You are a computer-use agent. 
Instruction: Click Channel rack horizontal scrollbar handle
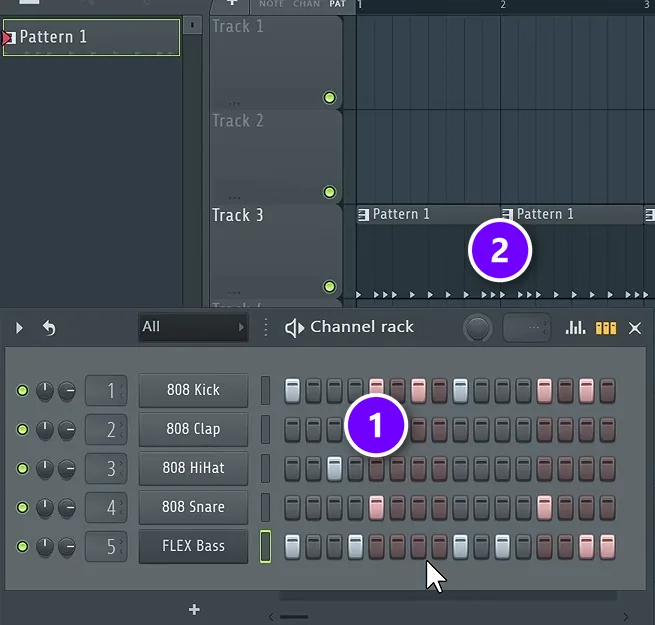click(294, 617)
